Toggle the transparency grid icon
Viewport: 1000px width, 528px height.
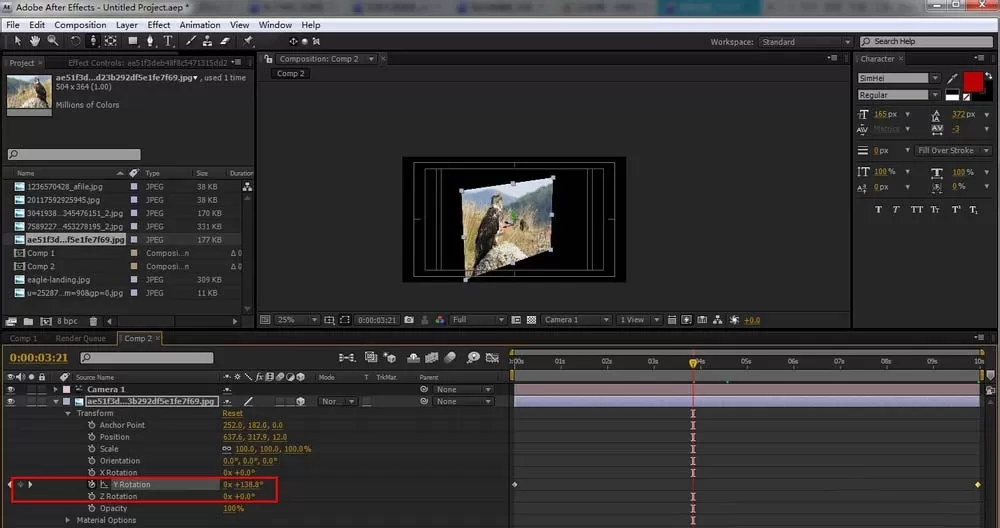(531, 319)
